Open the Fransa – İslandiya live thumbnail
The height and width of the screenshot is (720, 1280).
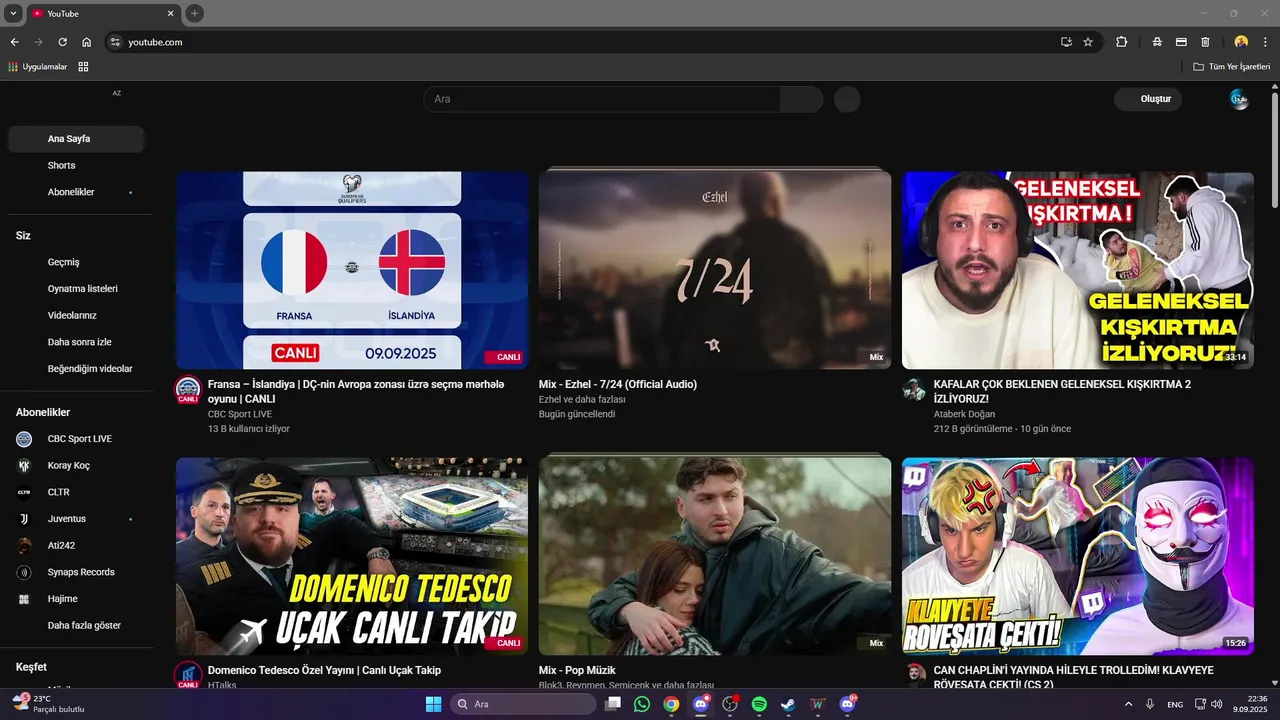point(352,270)
